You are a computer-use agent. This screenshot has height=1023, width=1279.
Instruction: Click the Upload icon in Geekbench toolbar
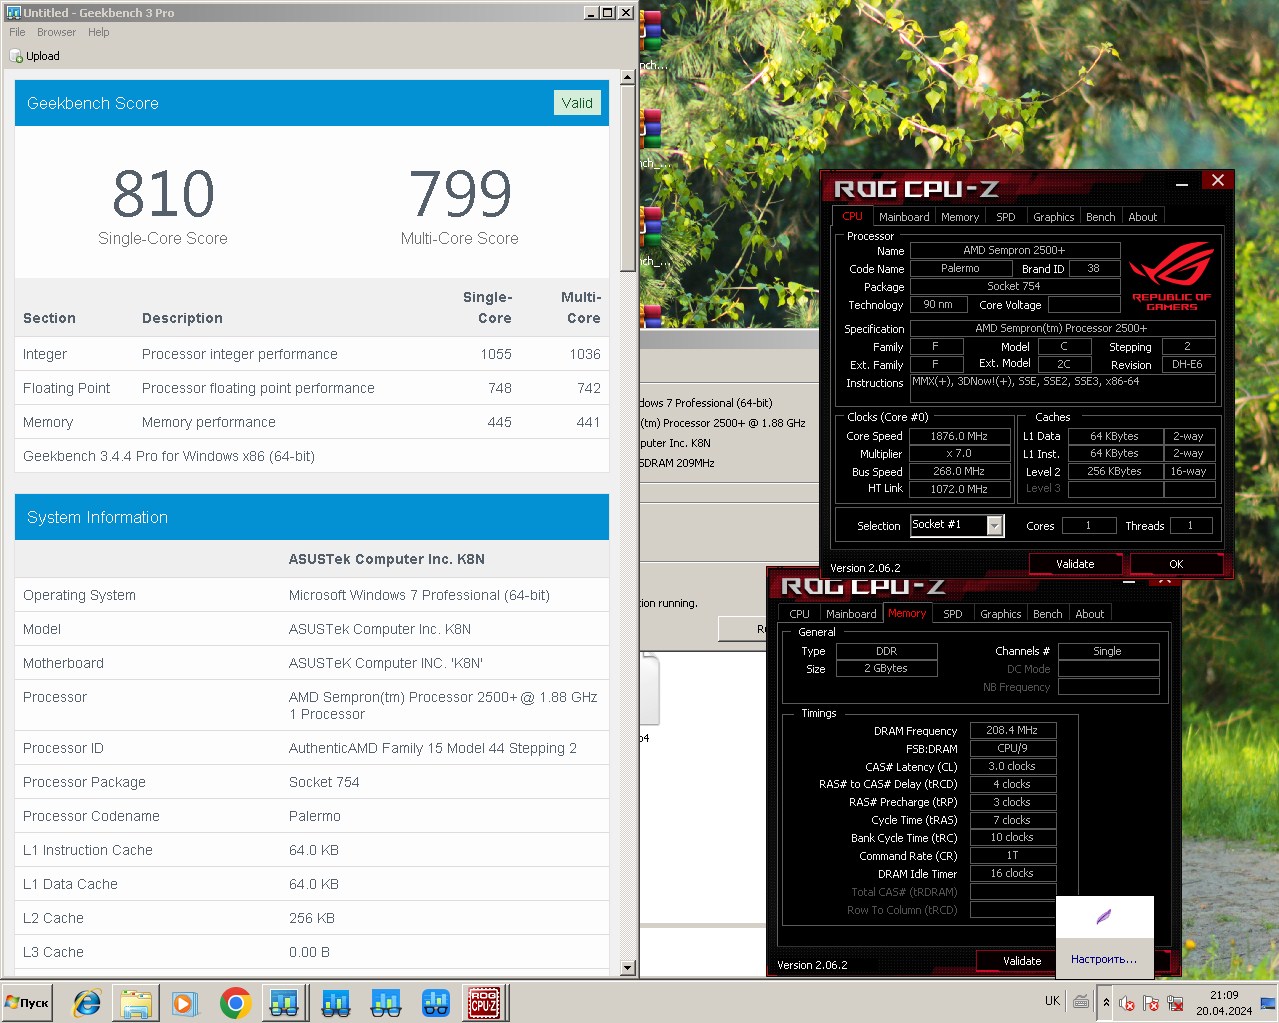[16, 56]
